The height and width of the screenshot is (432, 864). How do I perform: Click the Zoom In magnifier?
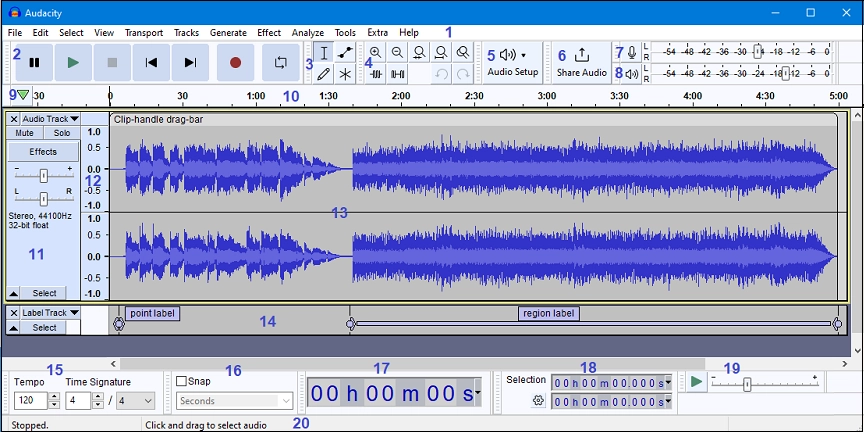375,53
